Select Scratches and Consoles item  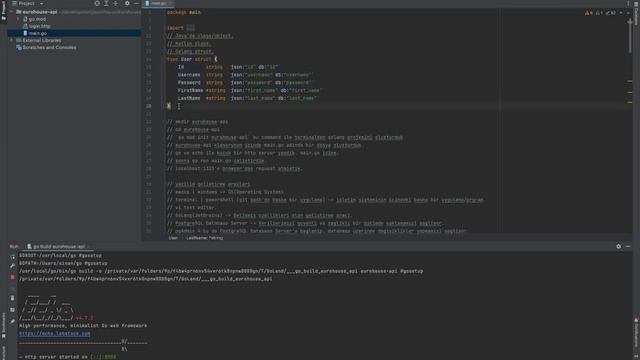(49, 47)
